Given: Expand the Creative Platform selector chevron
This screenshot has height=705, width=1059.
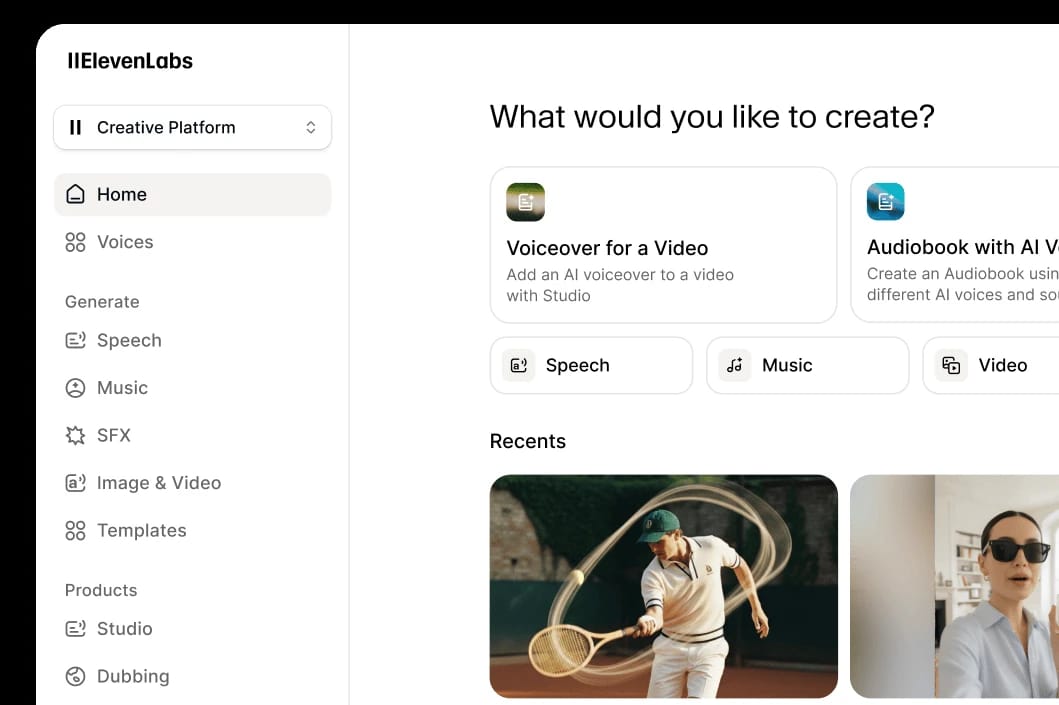Looking at the screenshot, I should [310, 127].
